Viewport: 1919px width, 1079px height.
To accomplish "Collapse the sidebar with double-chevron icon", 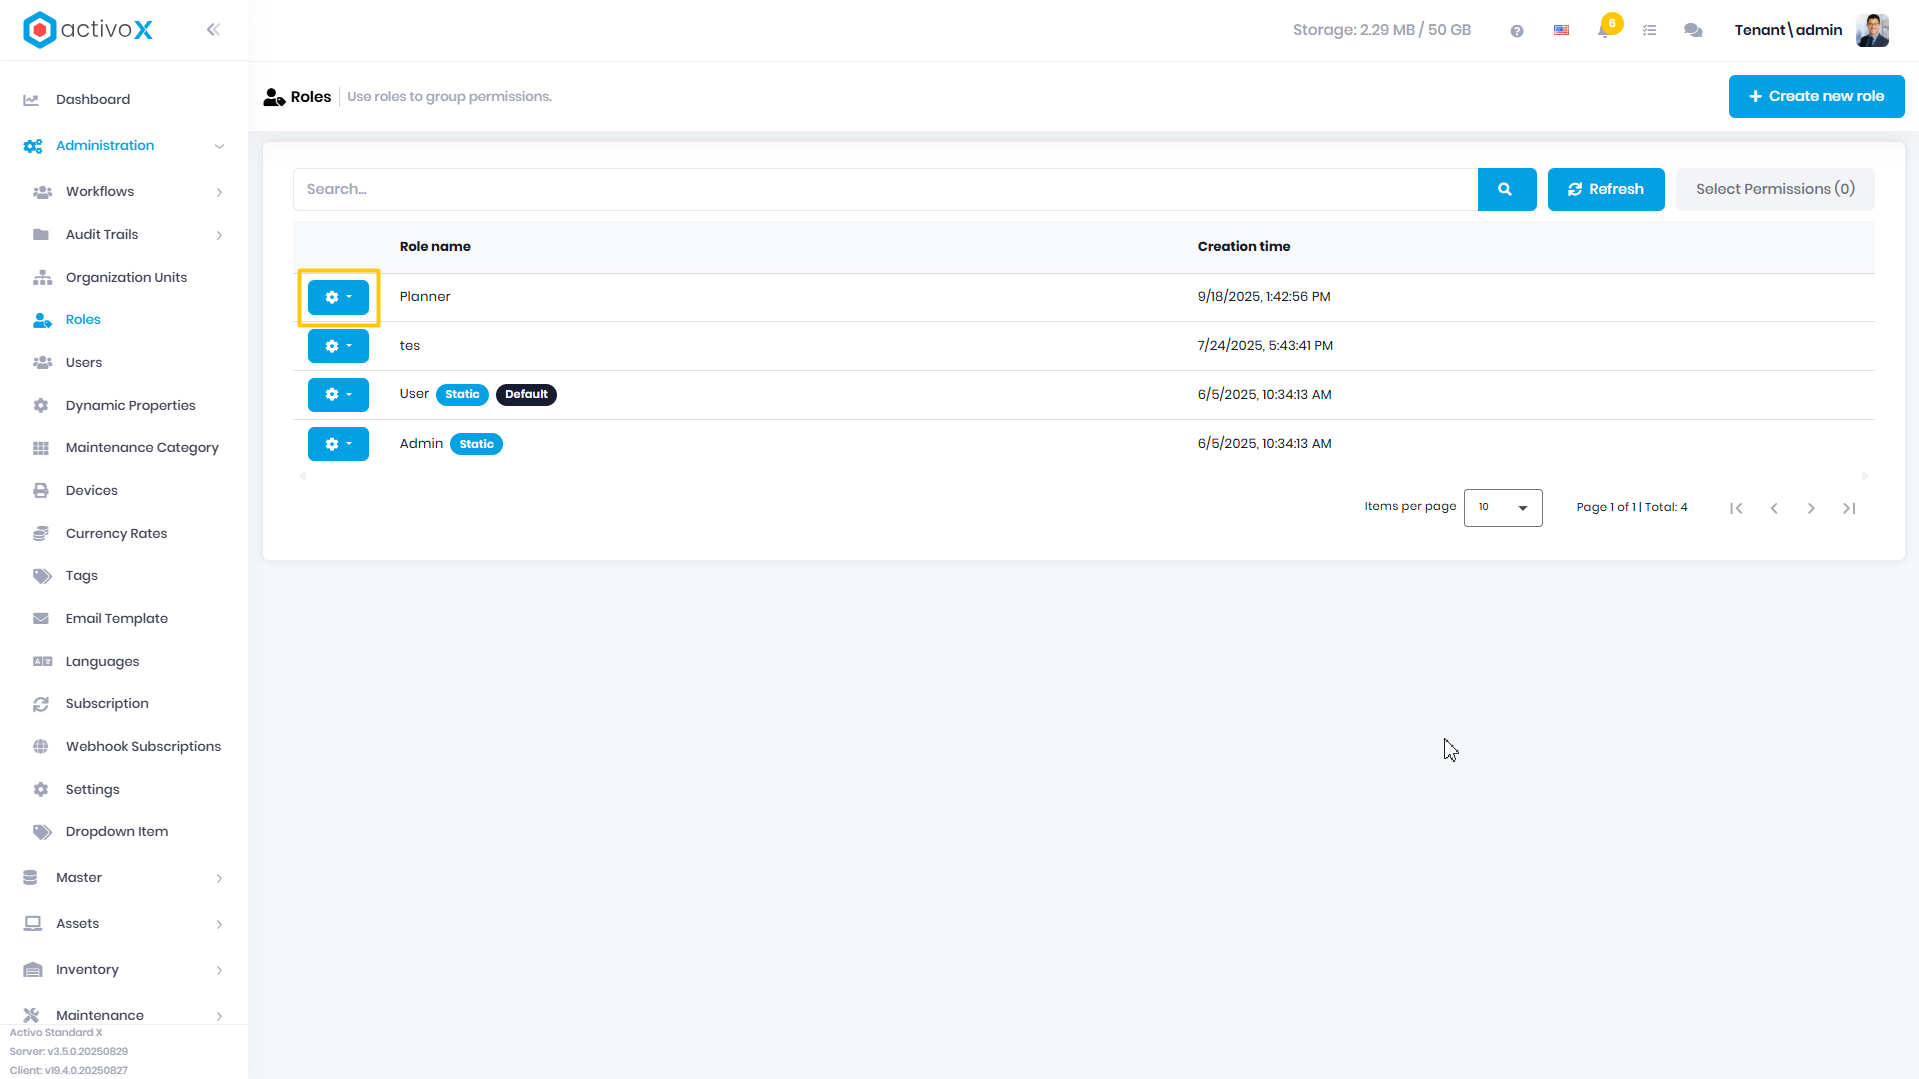I will 213,30.
